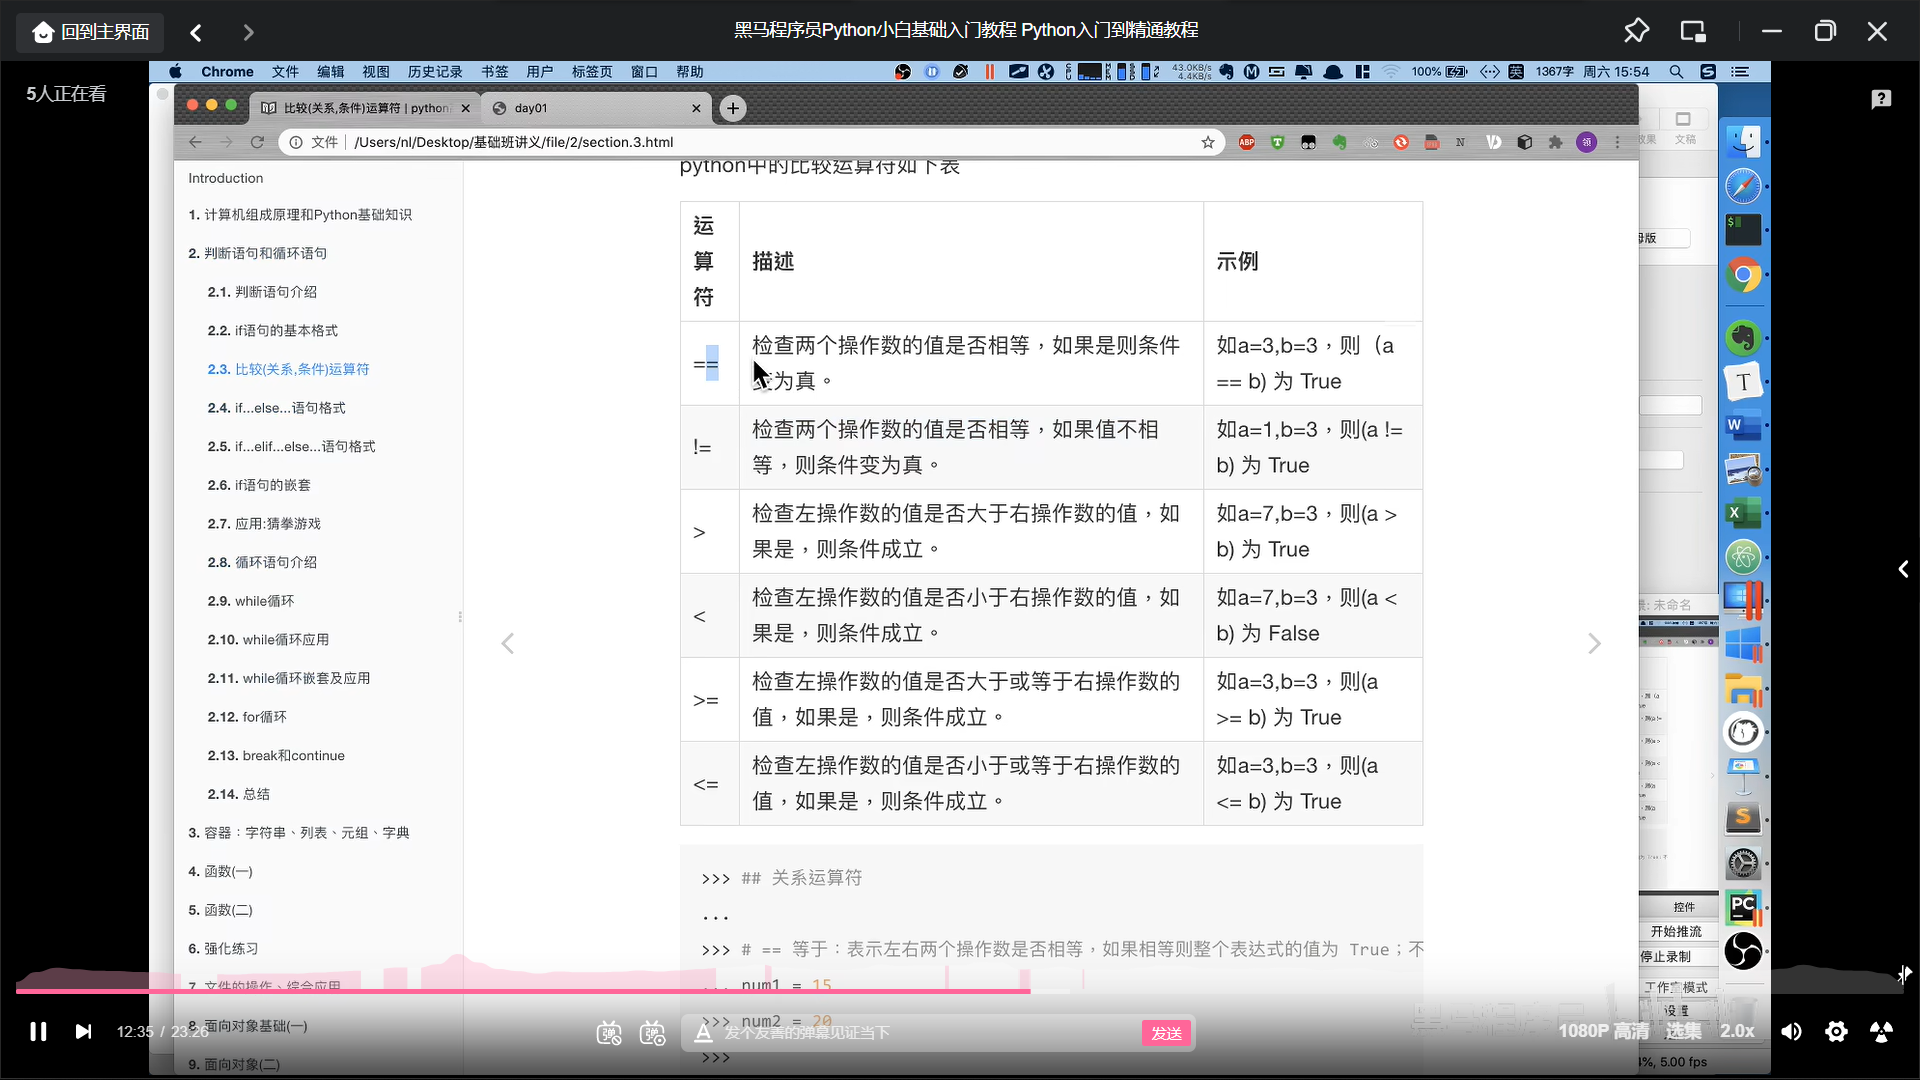Screen dimensions: 1920x1080
Task: Pin the window on top
Action: coord(1636,31)
